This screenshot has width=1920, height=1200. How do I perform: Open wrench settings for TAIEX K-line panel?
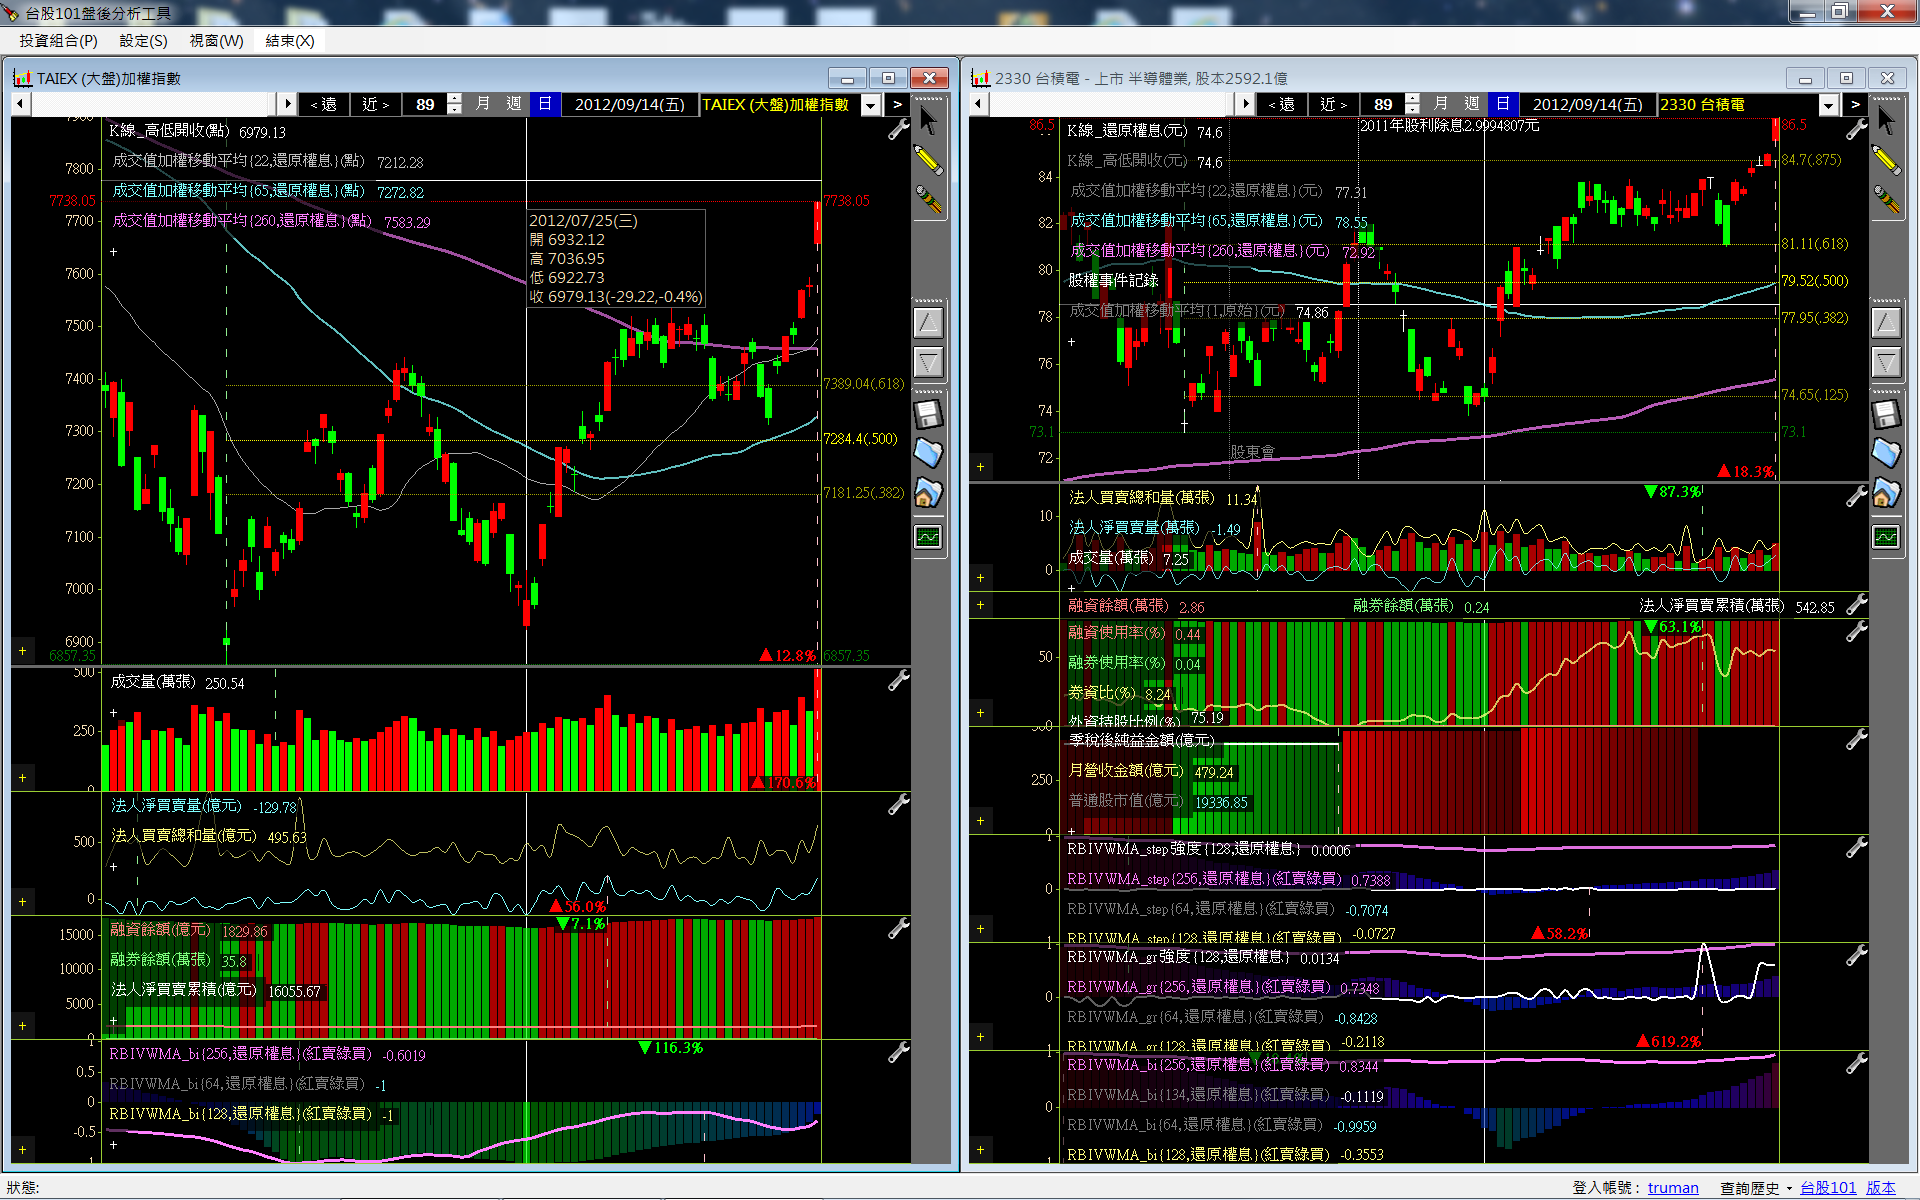click(x=898, y=130)
